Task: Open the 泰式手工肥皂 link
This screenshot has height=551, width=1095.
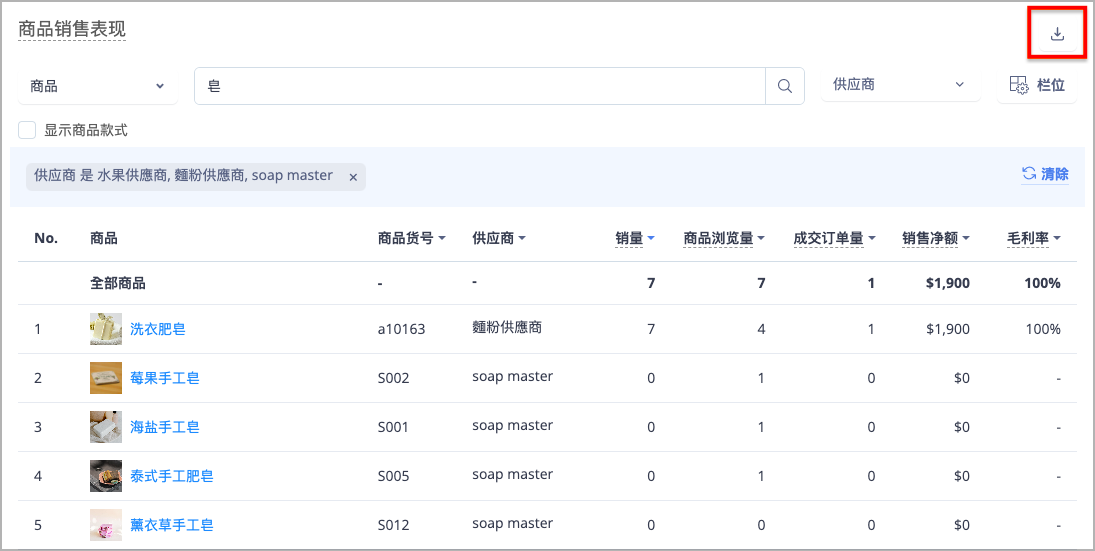Action: click(172, 476)
